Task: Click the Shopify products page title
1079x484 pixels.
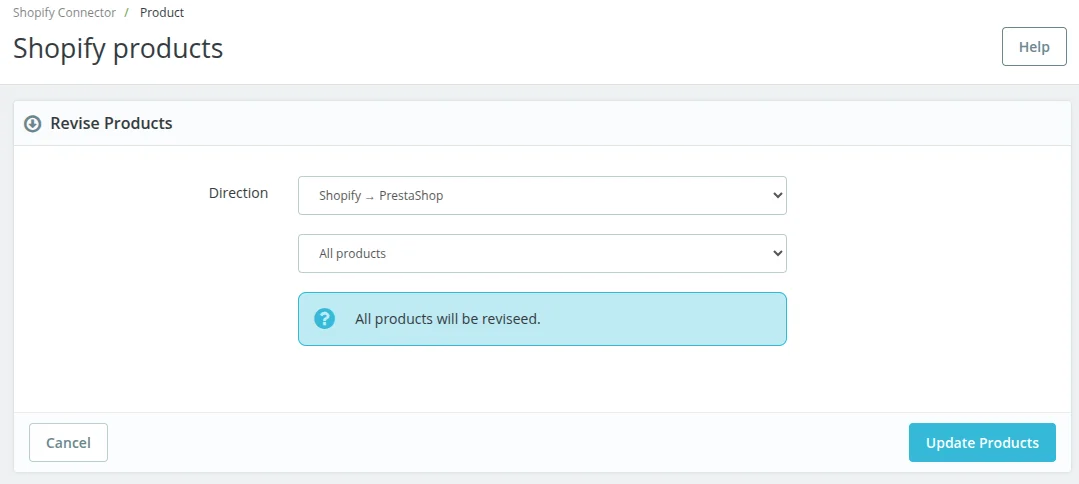Action: click(x=118, y=49)
